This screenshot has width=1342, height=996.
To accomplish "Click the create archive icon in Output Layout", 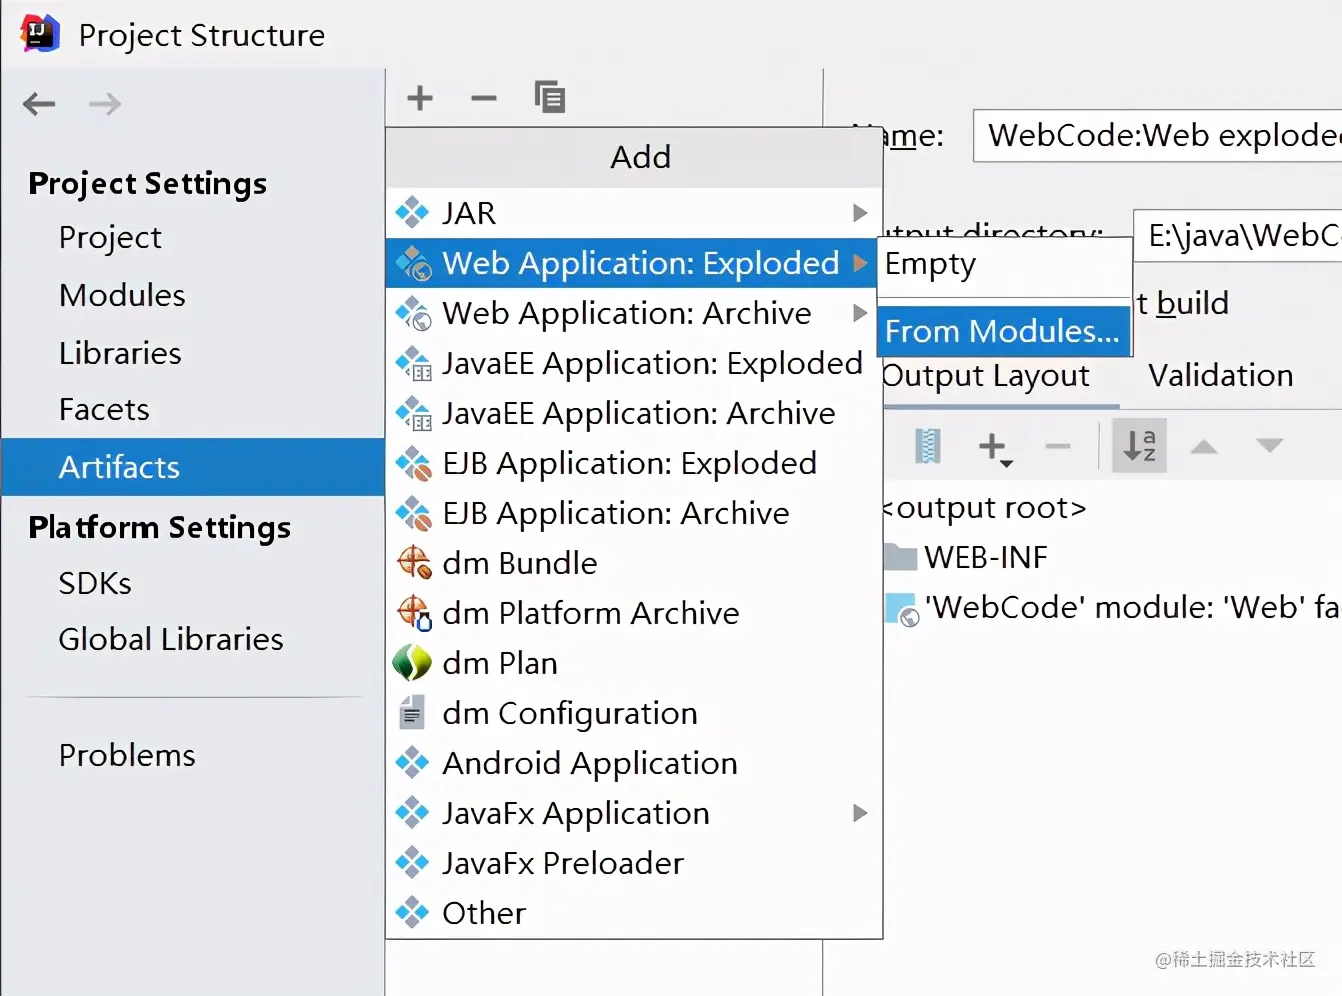I will [x=928, y=446].
